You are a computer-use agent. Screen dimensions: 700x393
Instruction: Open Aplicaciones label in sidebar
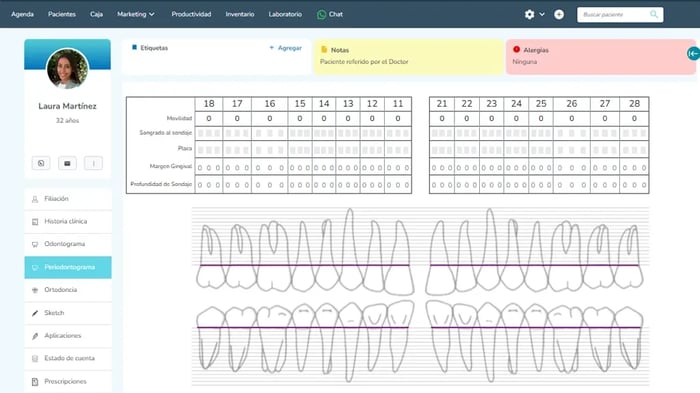(63, 335)
